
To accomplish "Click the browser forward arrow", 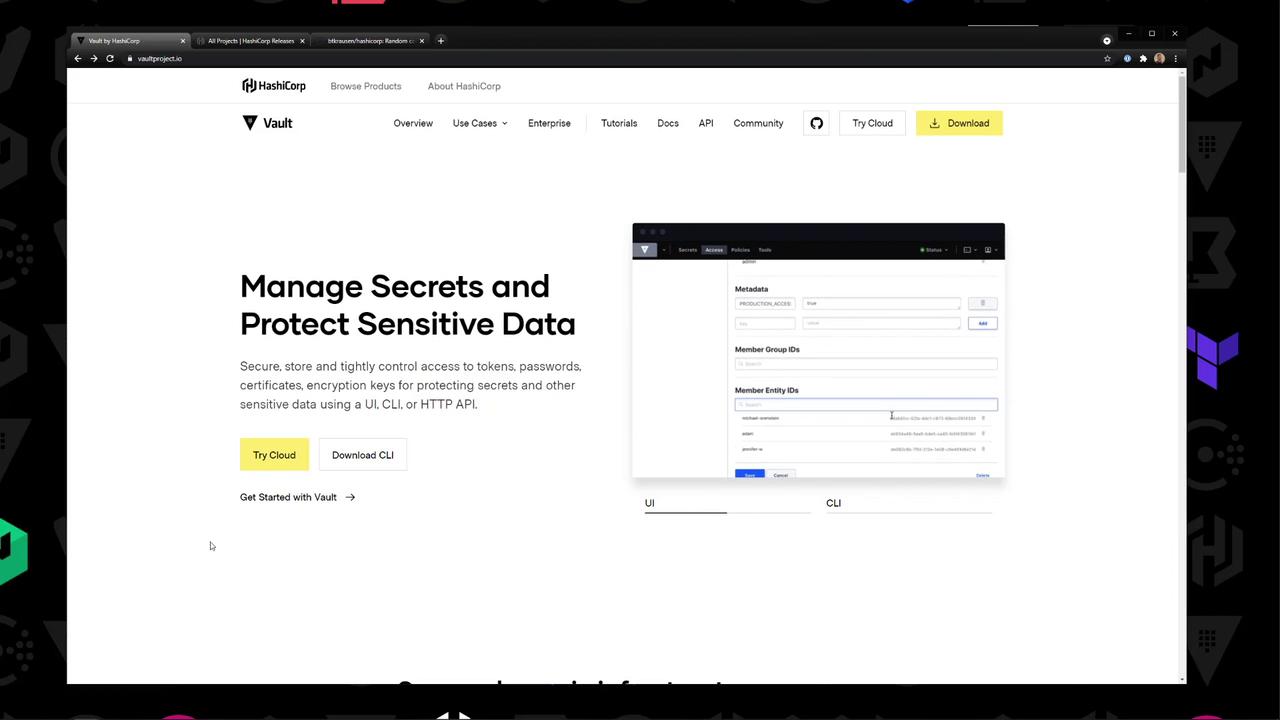I will [94, 58].
